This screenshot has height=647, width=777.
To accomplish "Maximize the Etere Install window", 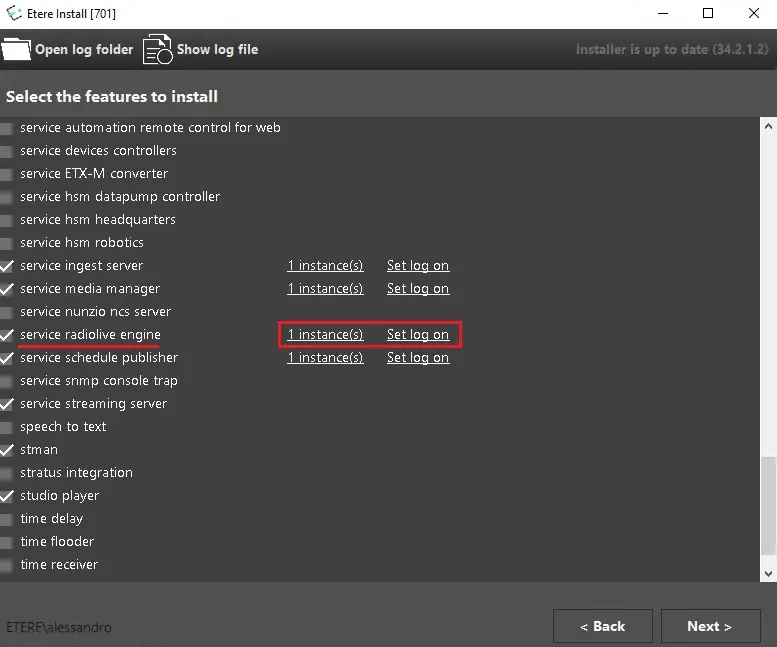I will [708, 13].
